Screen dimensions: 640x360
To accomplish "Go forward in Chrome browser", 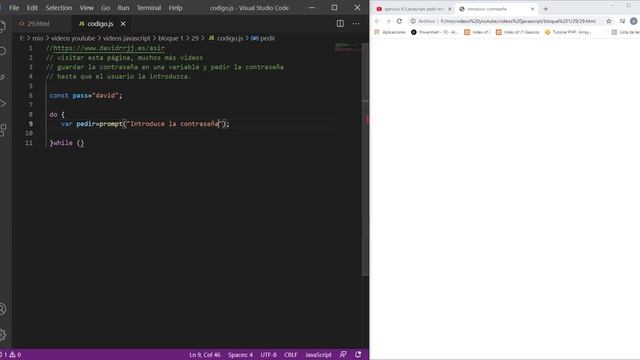I will (x=388, y=21).
